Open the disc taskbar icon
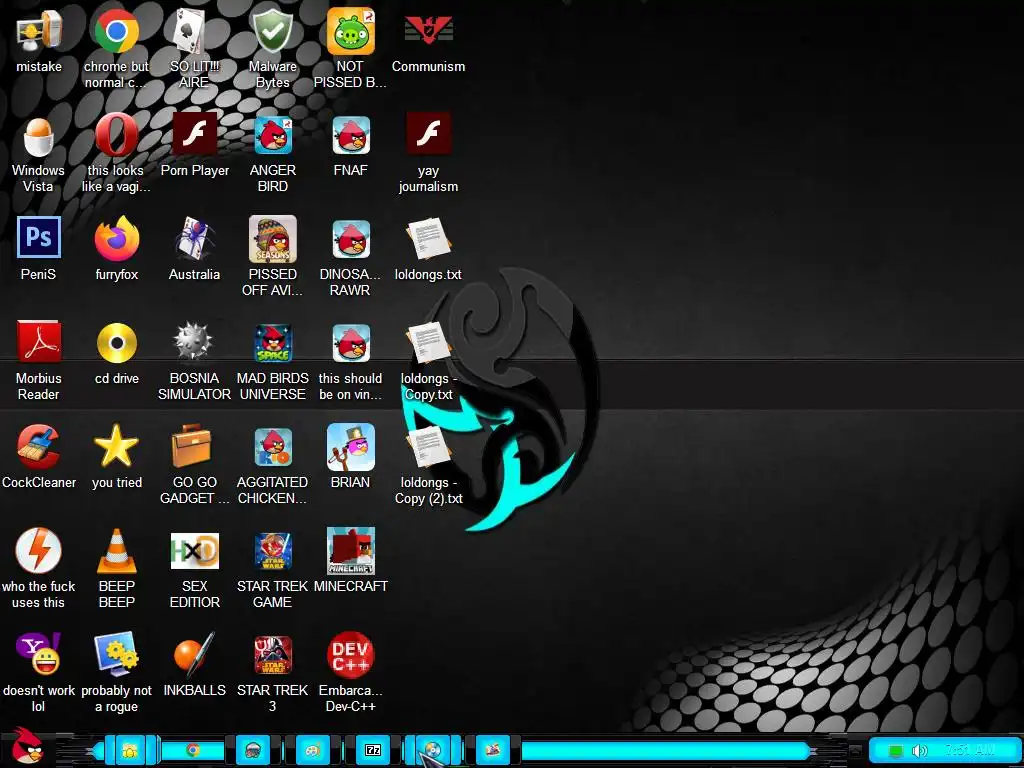 [x=433, y=750]
